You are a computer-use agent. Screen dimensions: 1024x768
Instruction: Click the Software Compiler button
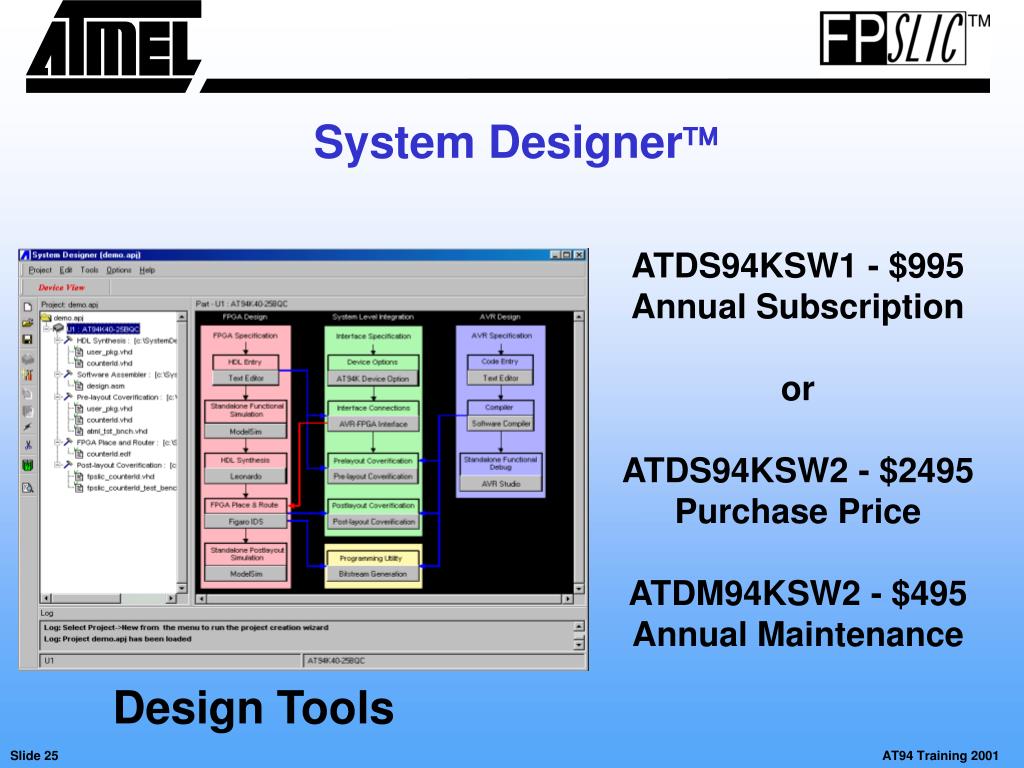(500, 424)
